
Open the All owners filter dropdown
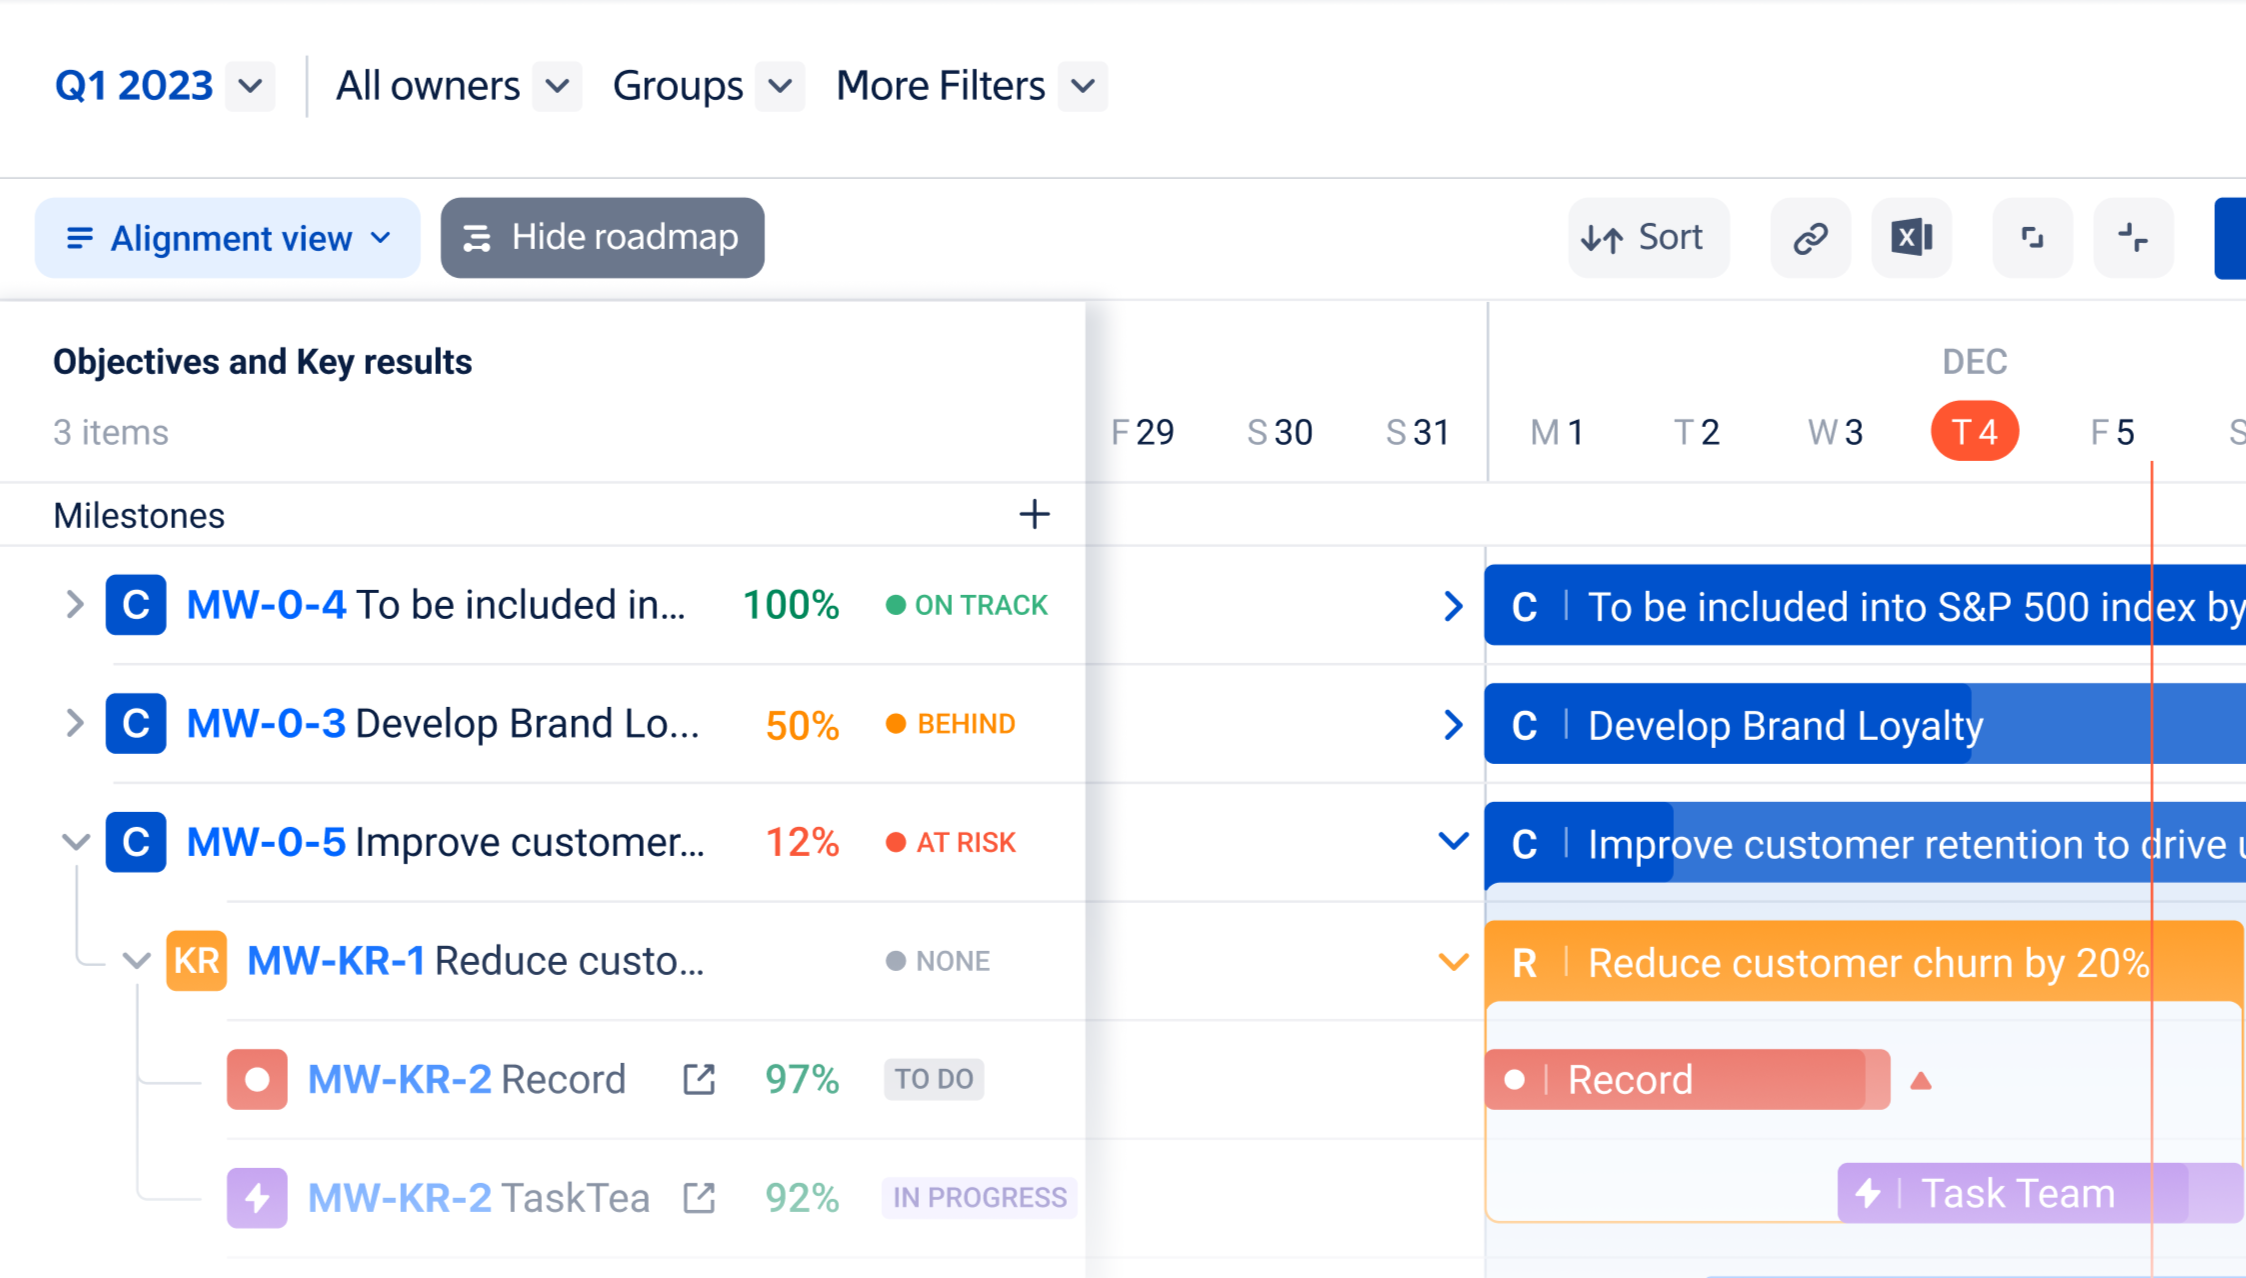coord(557,86)
